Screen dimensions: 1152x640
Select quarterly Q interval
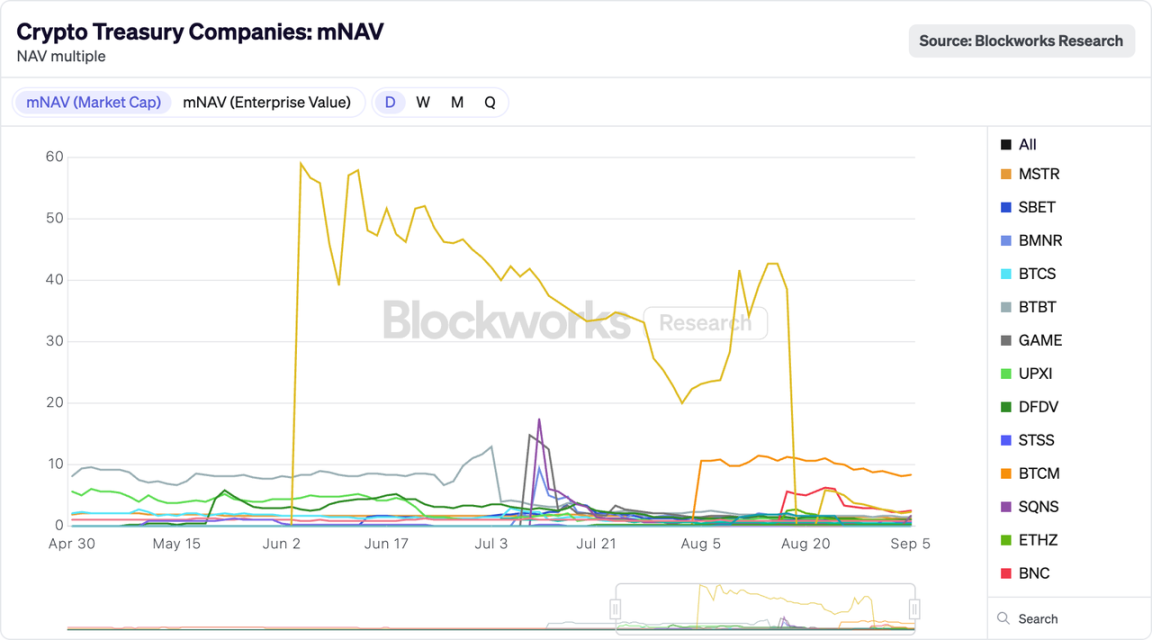[x=490, y=102]
